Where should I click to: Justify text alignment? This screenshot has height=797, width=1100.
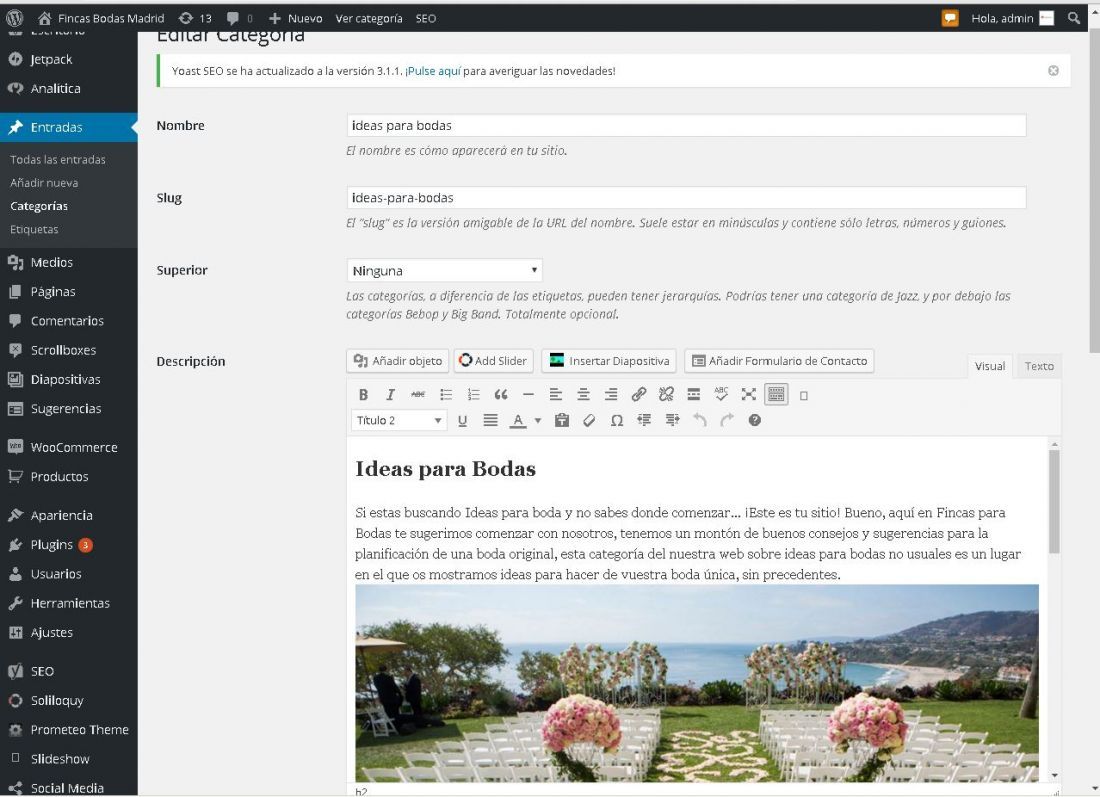click(x=490, y=420)
